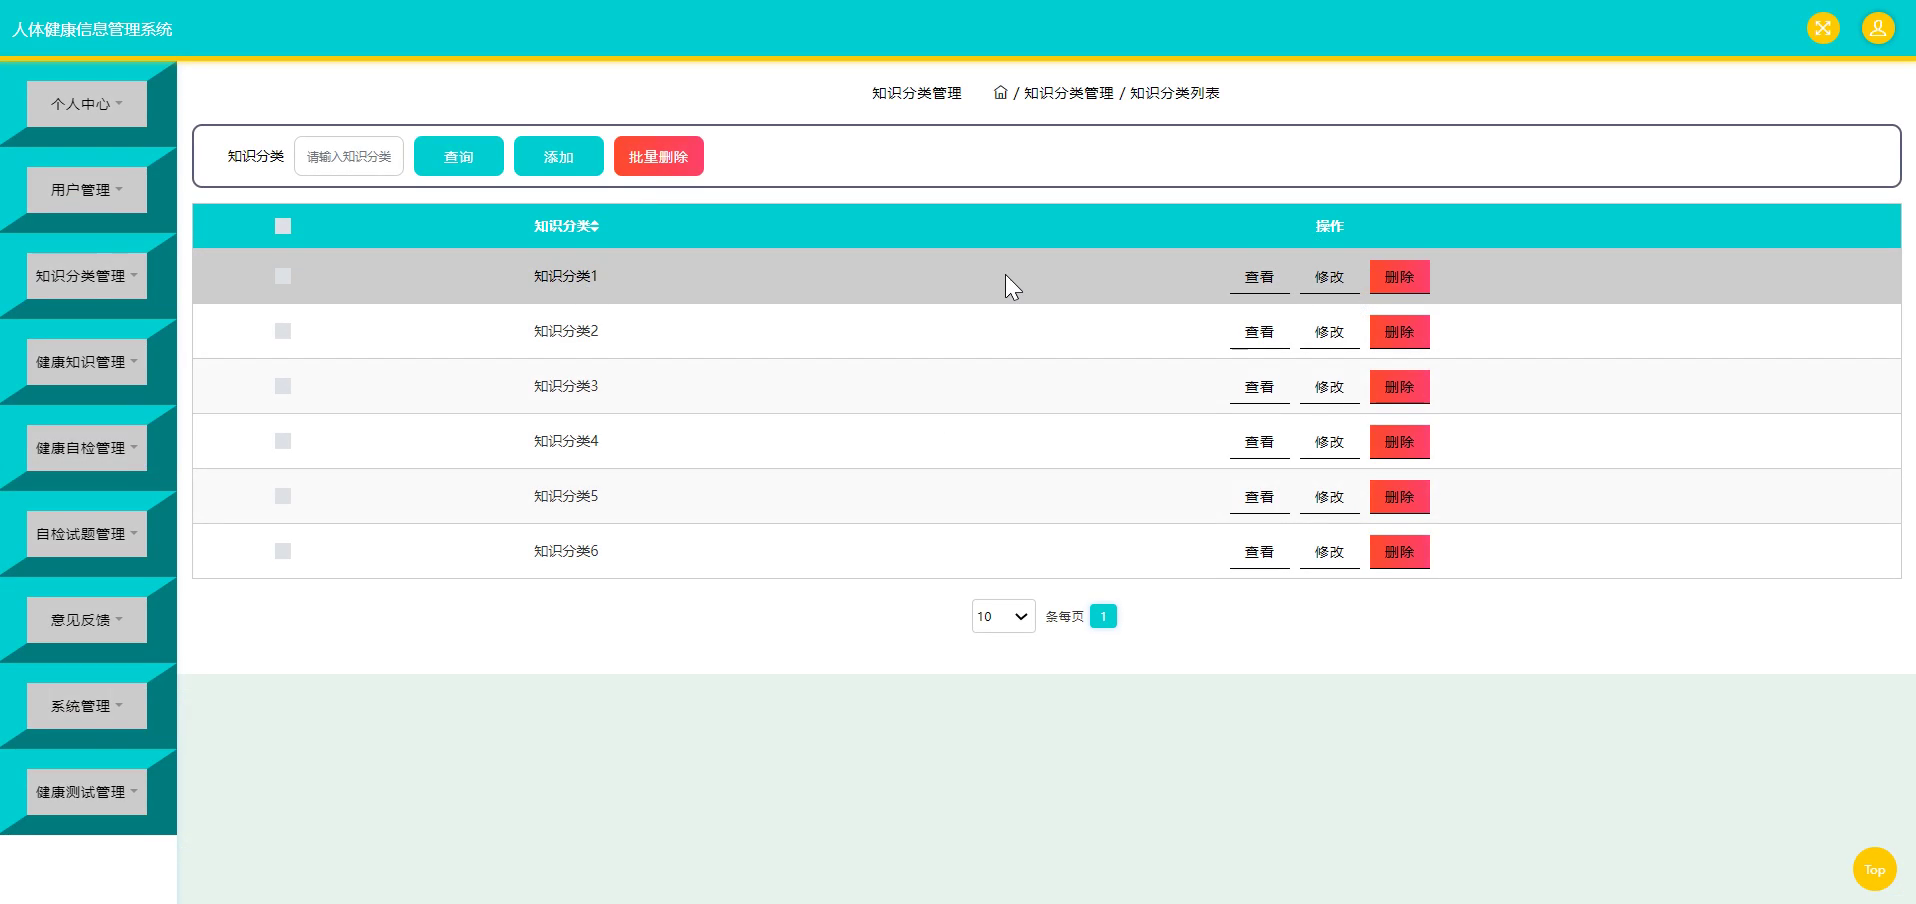Toggle the select-all checkbox in table header

pyautogui.click(x=283, y=226)
